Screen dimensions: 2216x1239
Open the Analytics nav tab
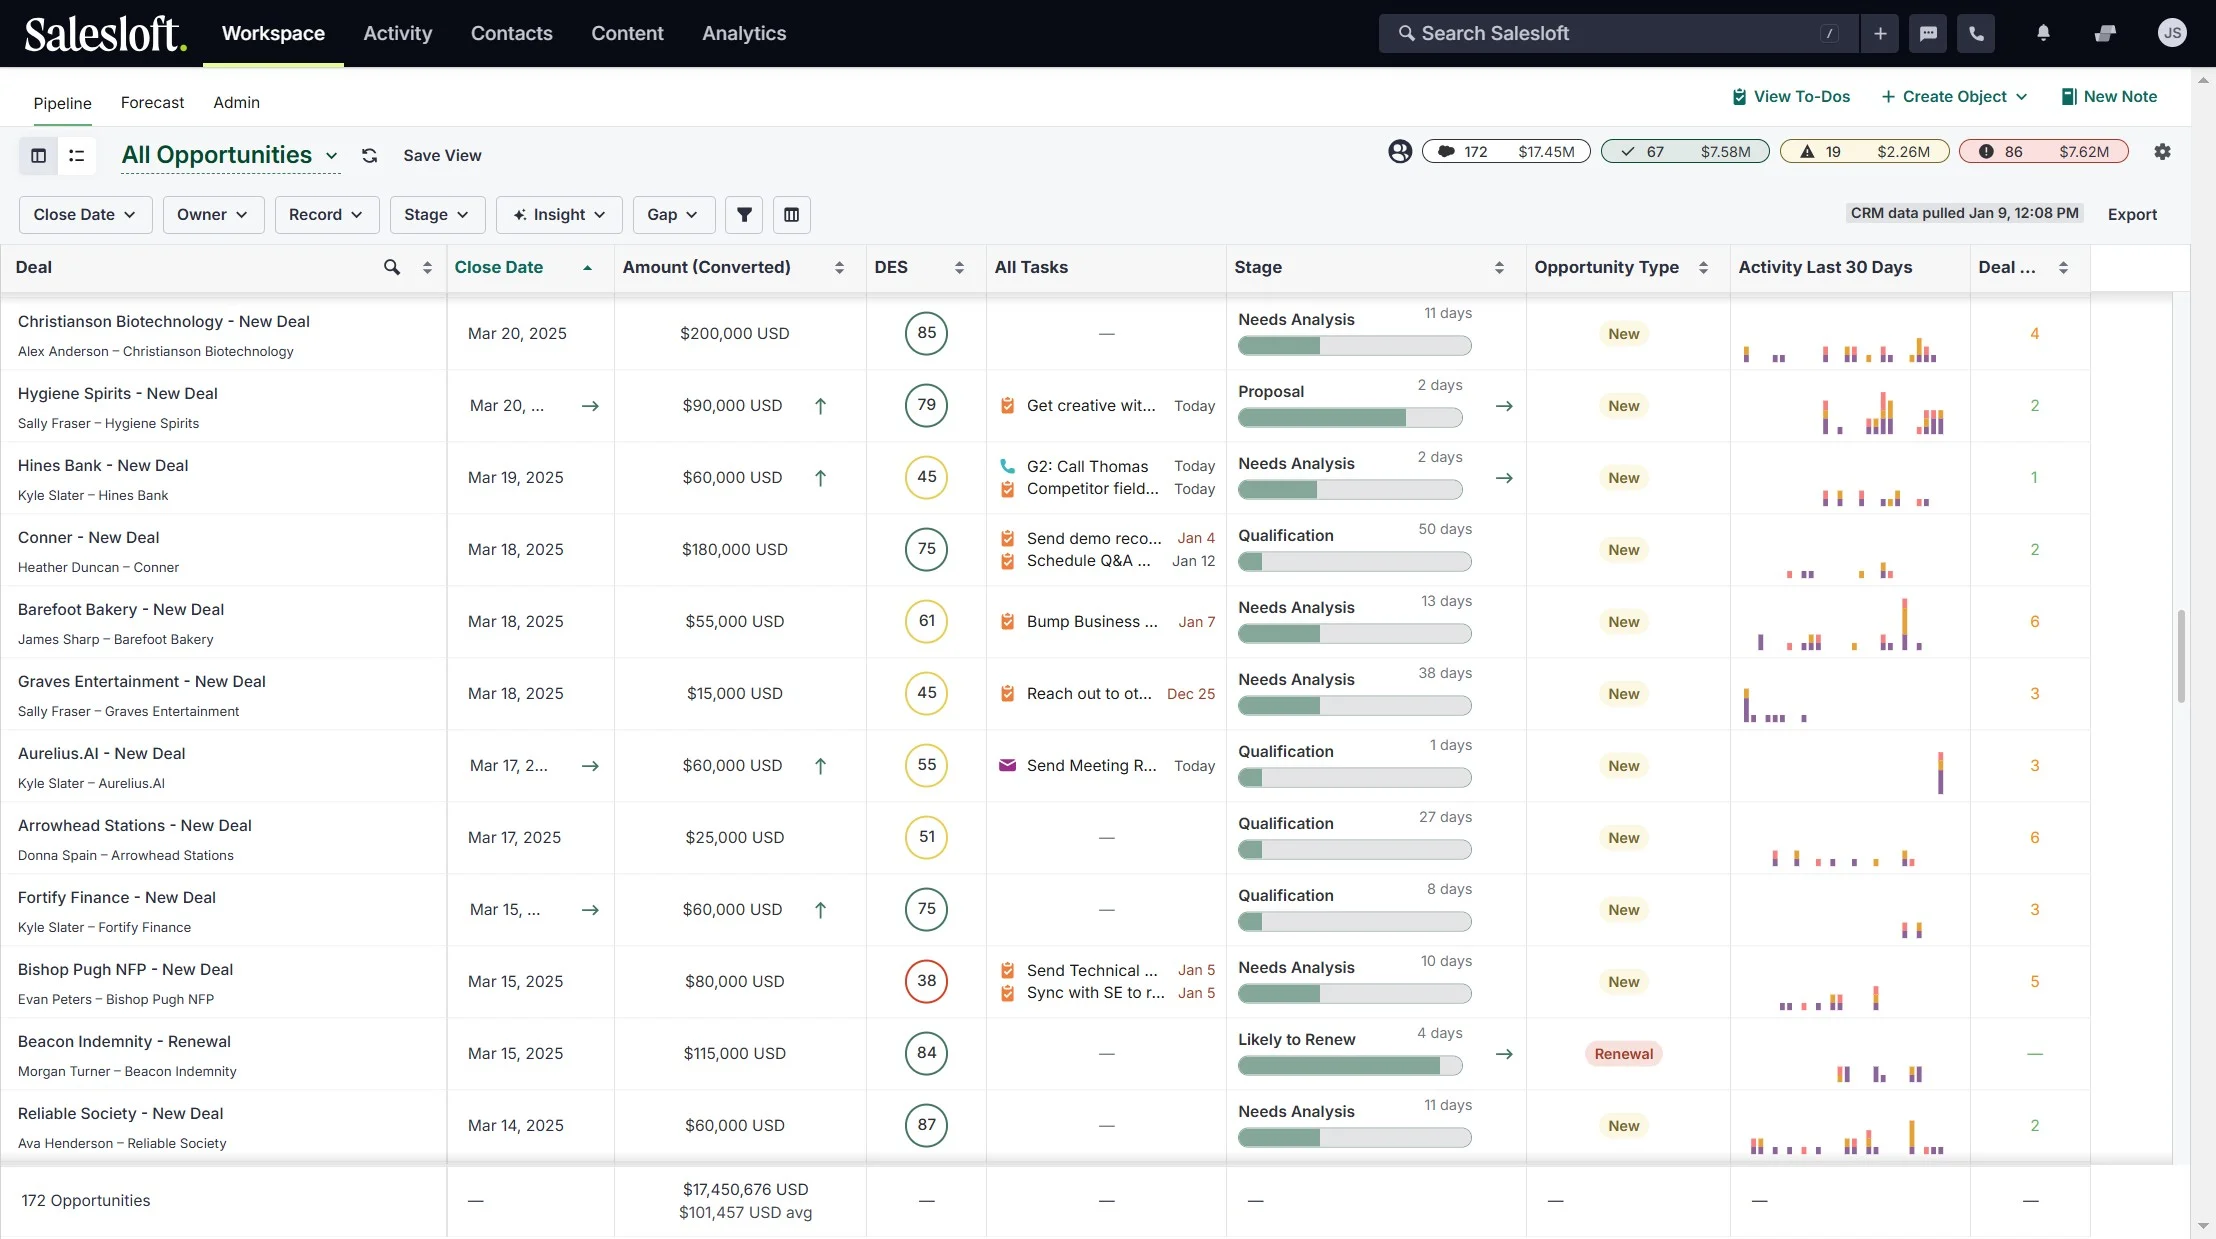744,33
